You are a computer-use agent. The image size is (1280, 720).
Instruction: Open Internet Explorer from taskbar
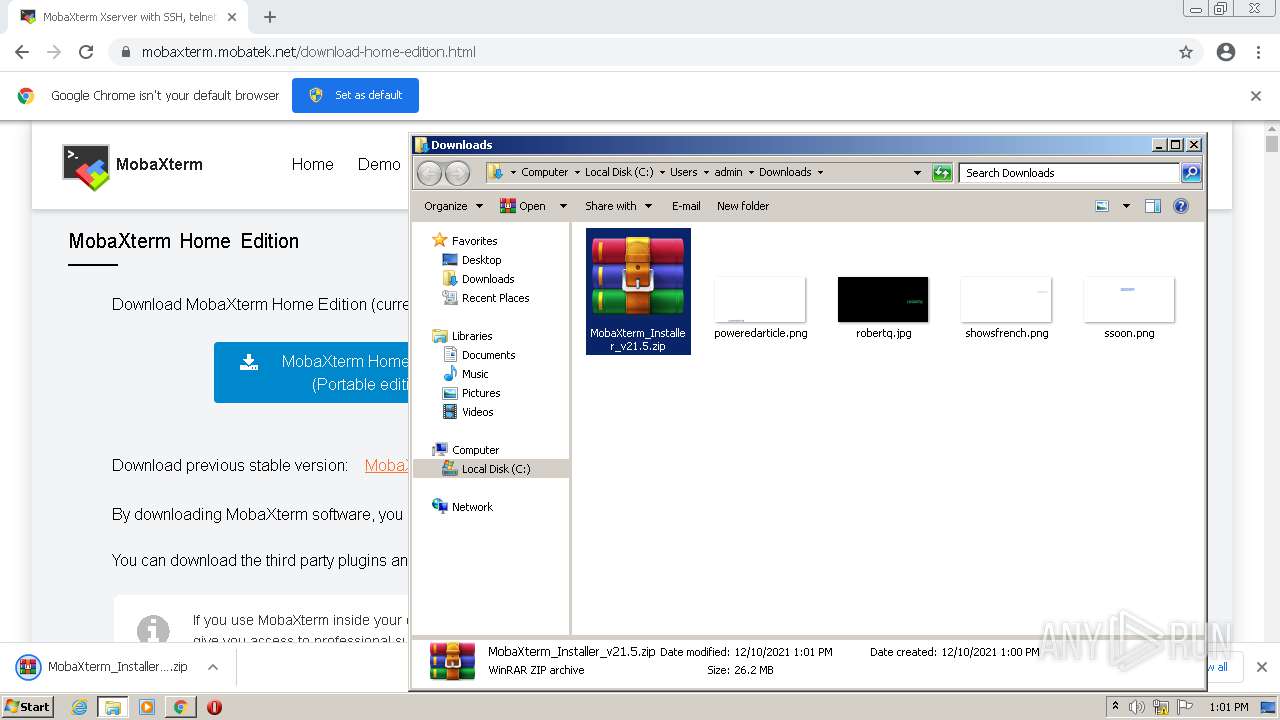click(x=79, y=707)
